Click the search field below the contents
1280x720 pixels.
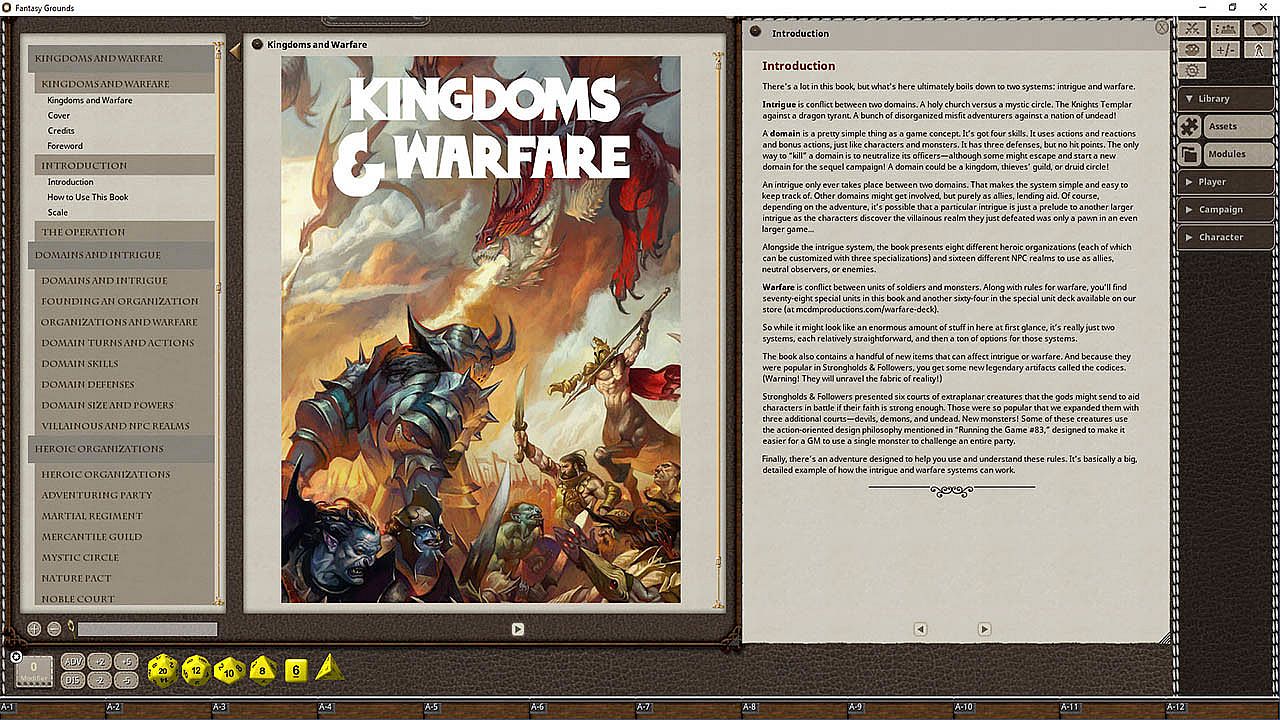[148, 629]
